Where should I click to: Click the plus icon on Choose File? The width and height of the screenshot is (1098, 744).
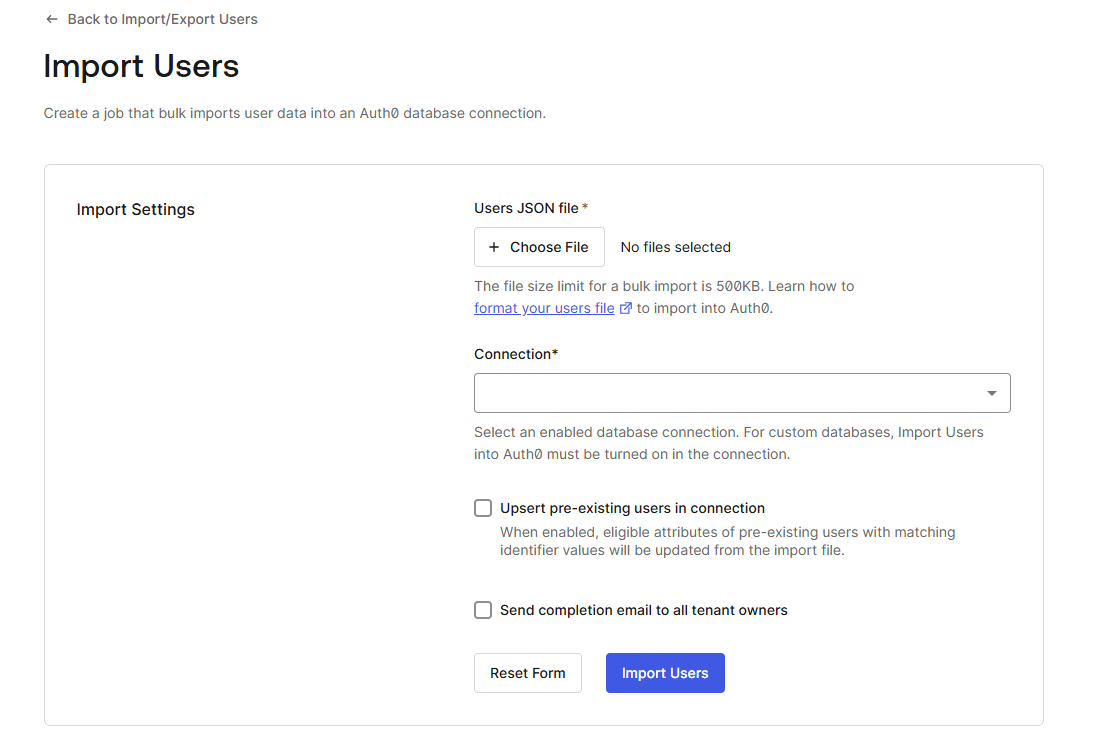point(494,247)
